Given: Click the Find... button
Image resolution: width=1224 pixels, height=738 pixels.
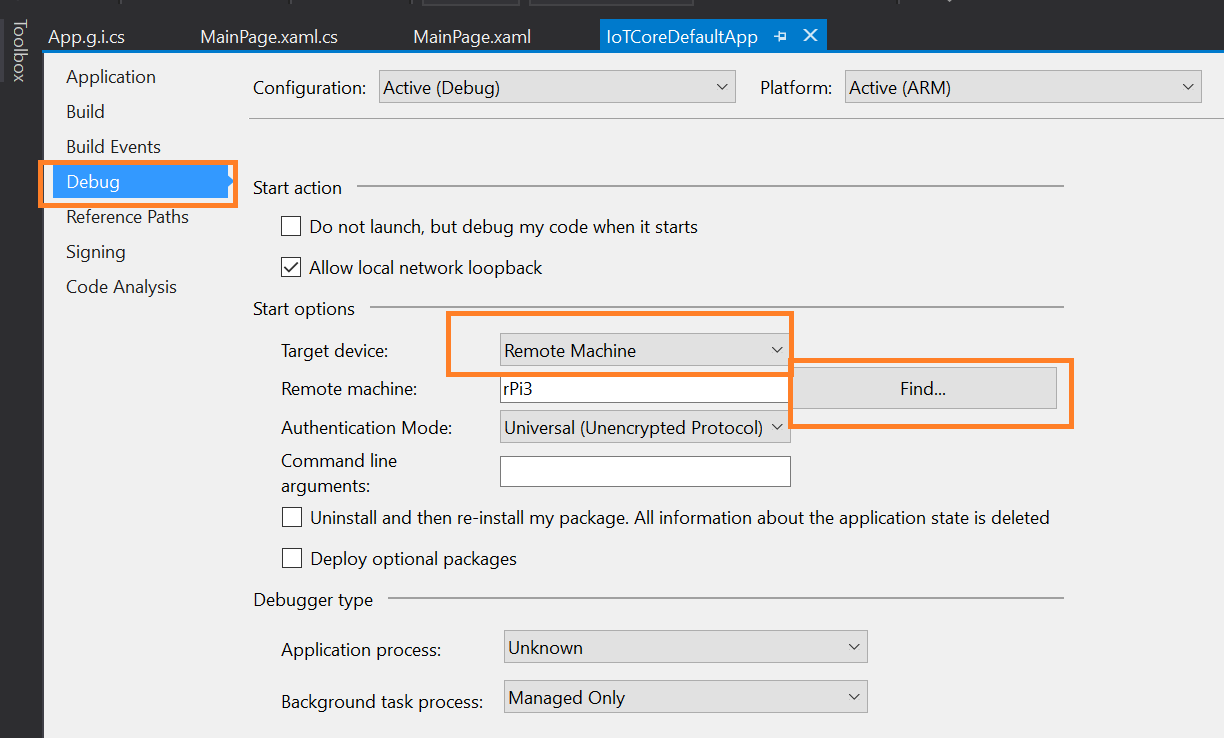Looking at the screenshot, I should point(923,389).
